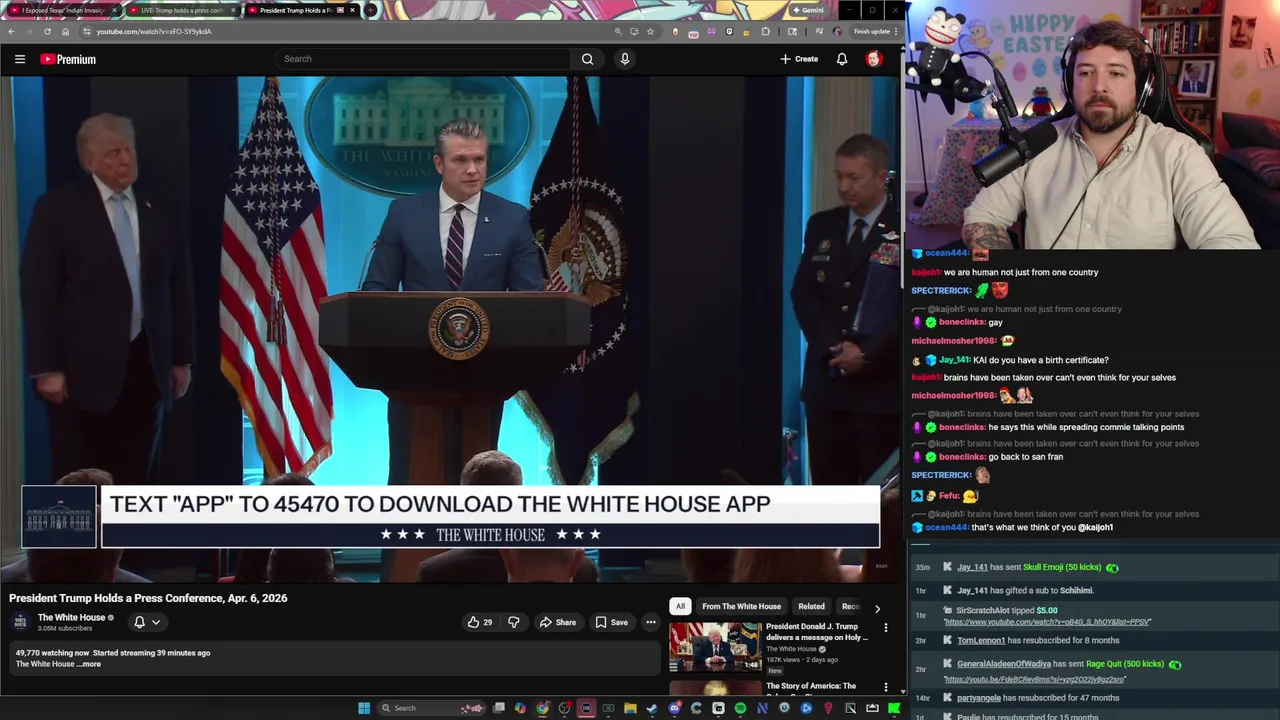
Task: Click the address bar URL youtube.com/watch
Action: click(154, 31)
